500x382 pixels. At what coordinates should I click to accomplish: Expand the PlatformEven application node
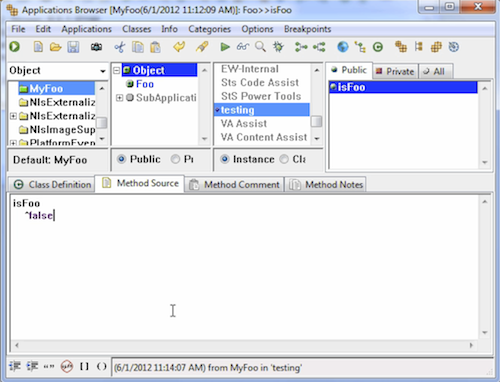pos(13,143)
